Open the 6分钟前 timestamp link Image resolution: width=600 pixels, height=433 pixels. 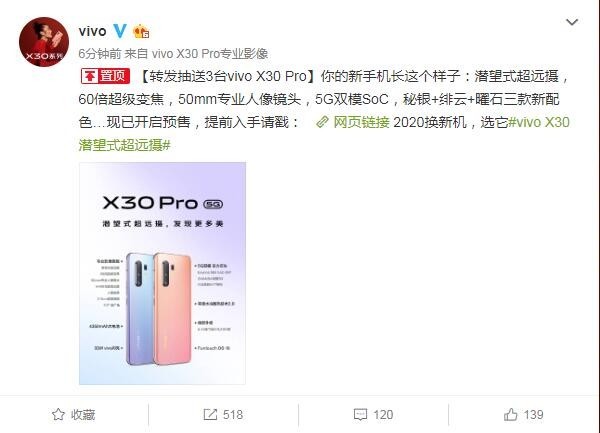pyautogui.click(x=99, y=54)
